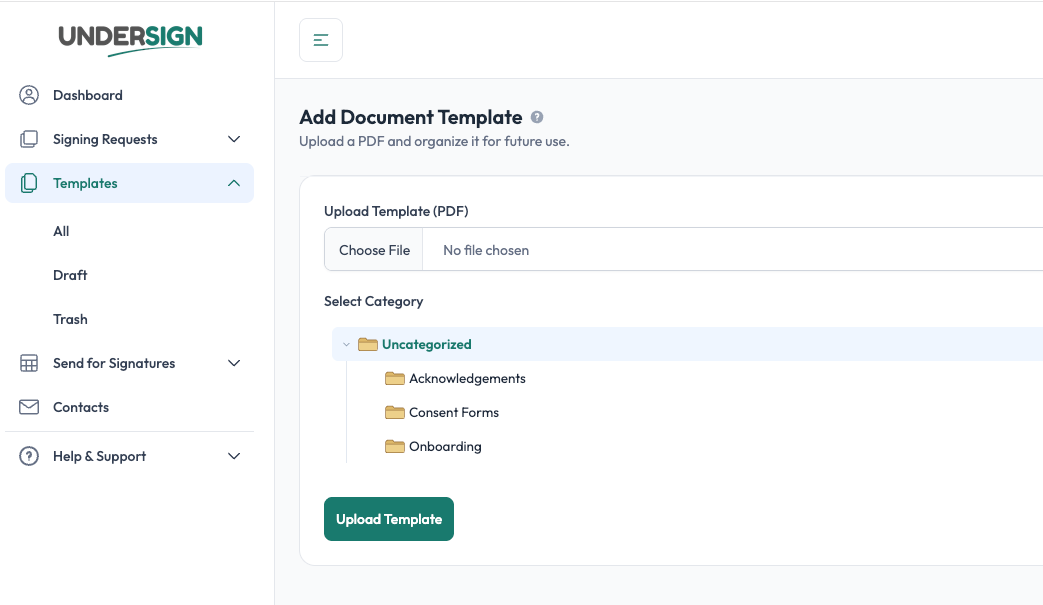The width and height of the screenshot is (1043, 605).
Task: Click the Consent Forms folder icon
Action: click(x=394, y=412)
